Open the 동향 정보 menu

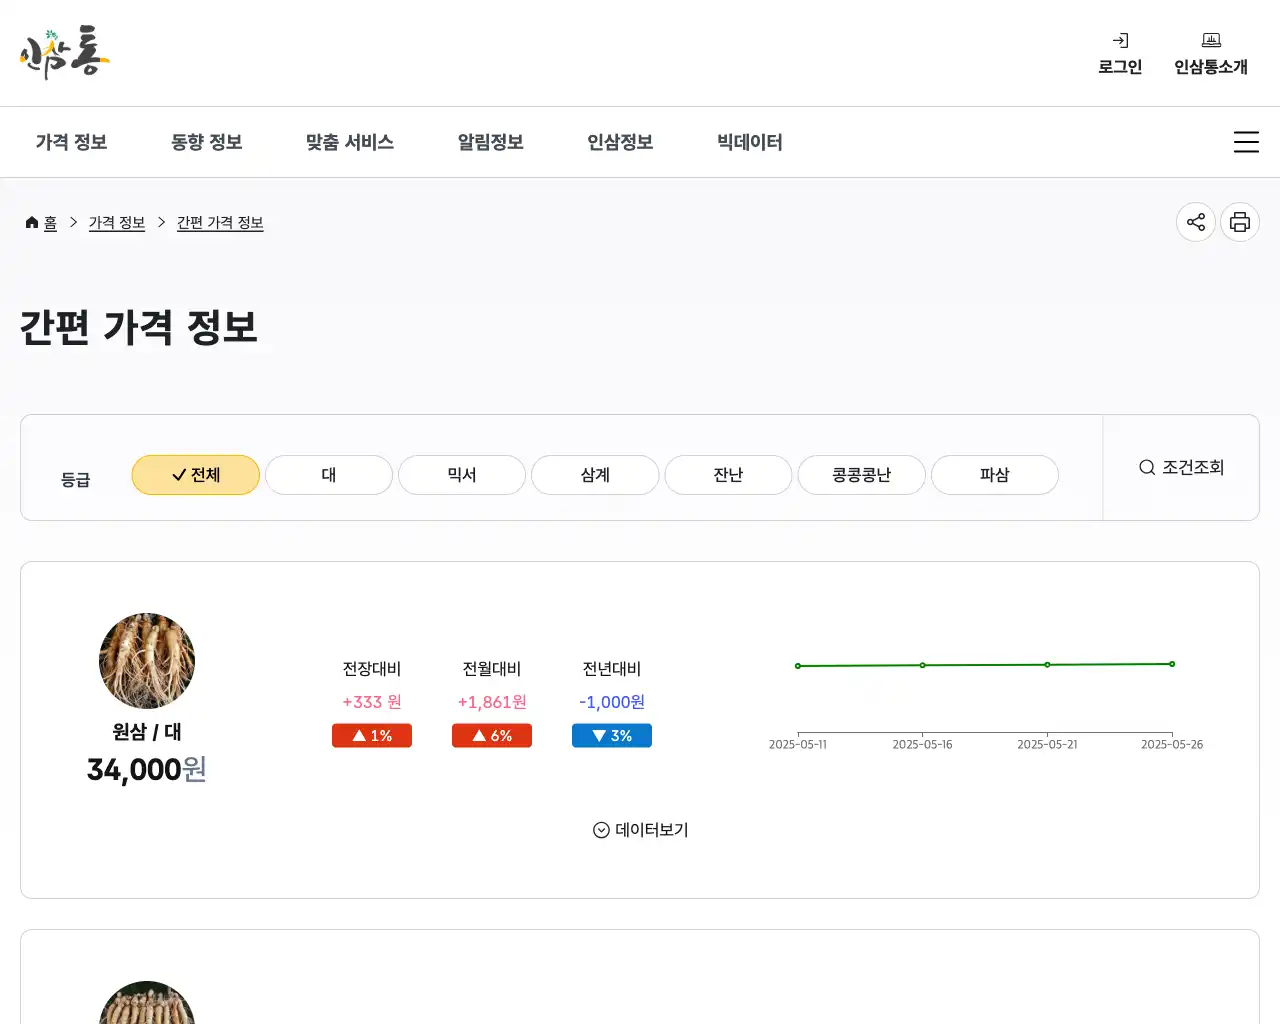click(x=207, y=142)
